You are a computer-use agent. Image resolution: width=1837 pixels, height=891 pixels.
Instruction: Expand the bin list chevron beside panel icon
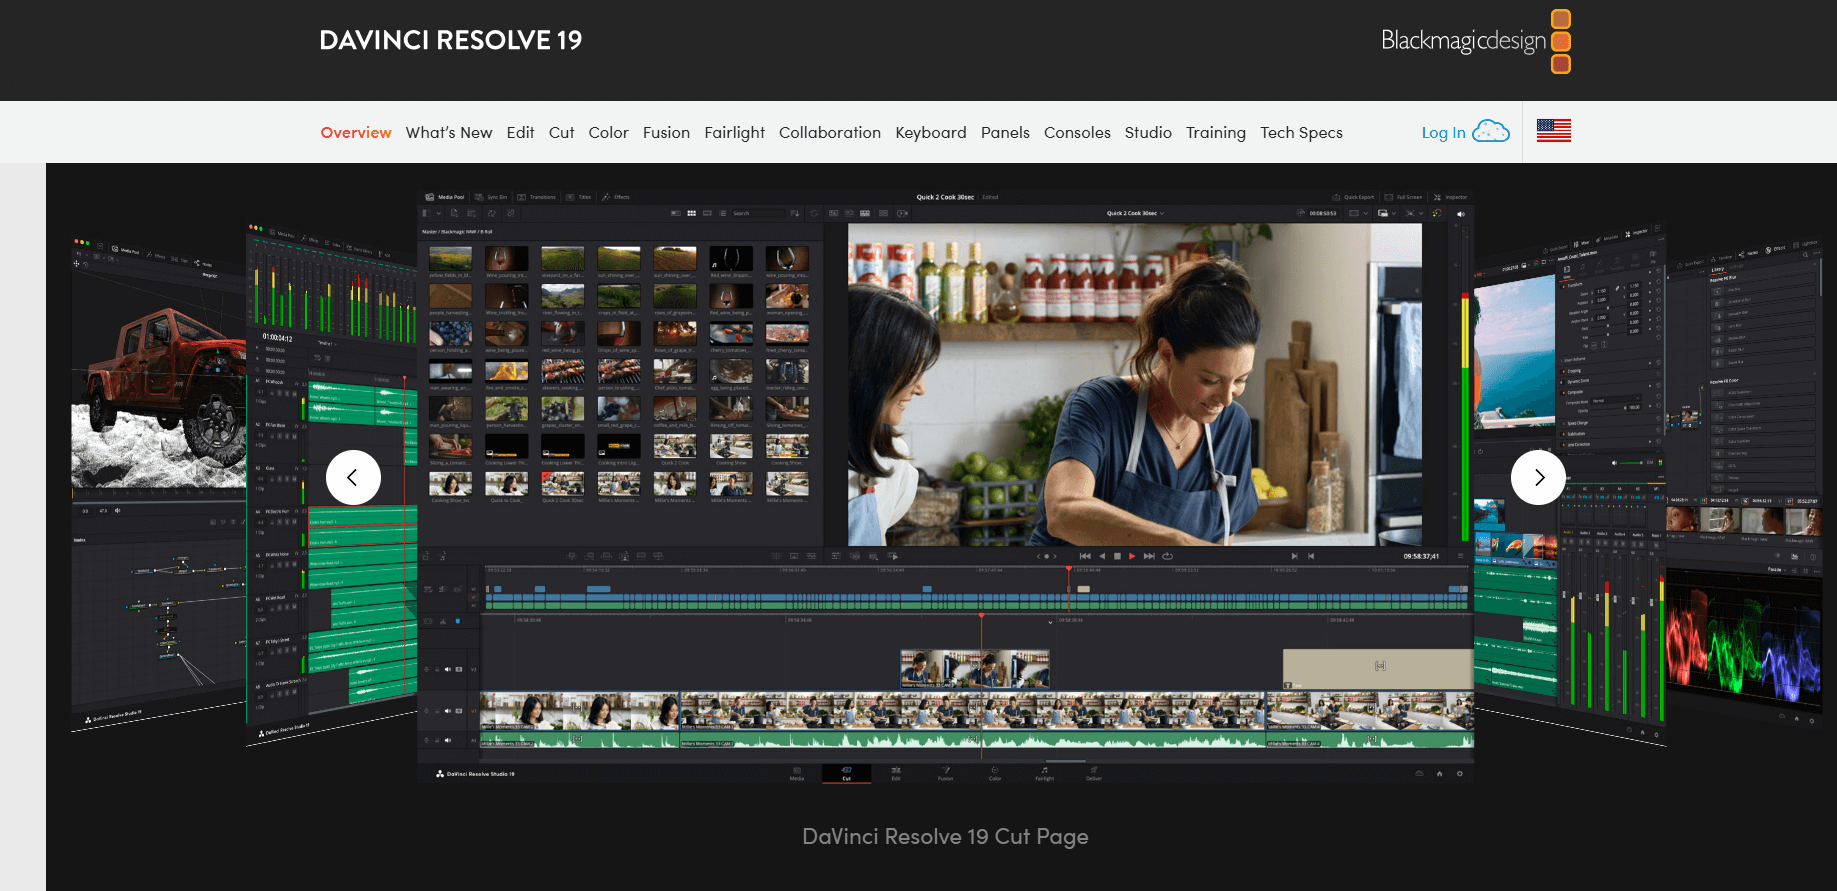point(439,213)
